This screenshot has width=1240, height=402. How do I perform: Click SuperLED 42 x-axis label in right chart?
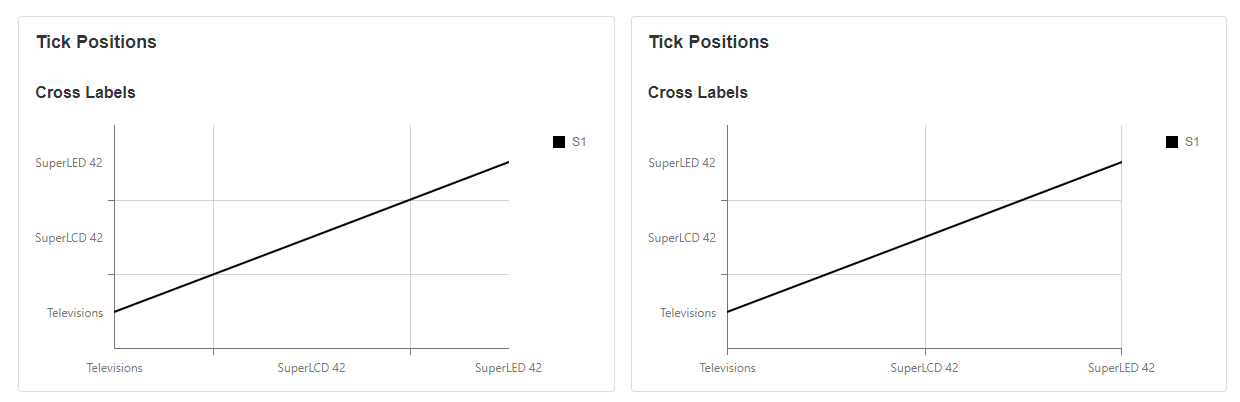click(x=1121, y=368)
